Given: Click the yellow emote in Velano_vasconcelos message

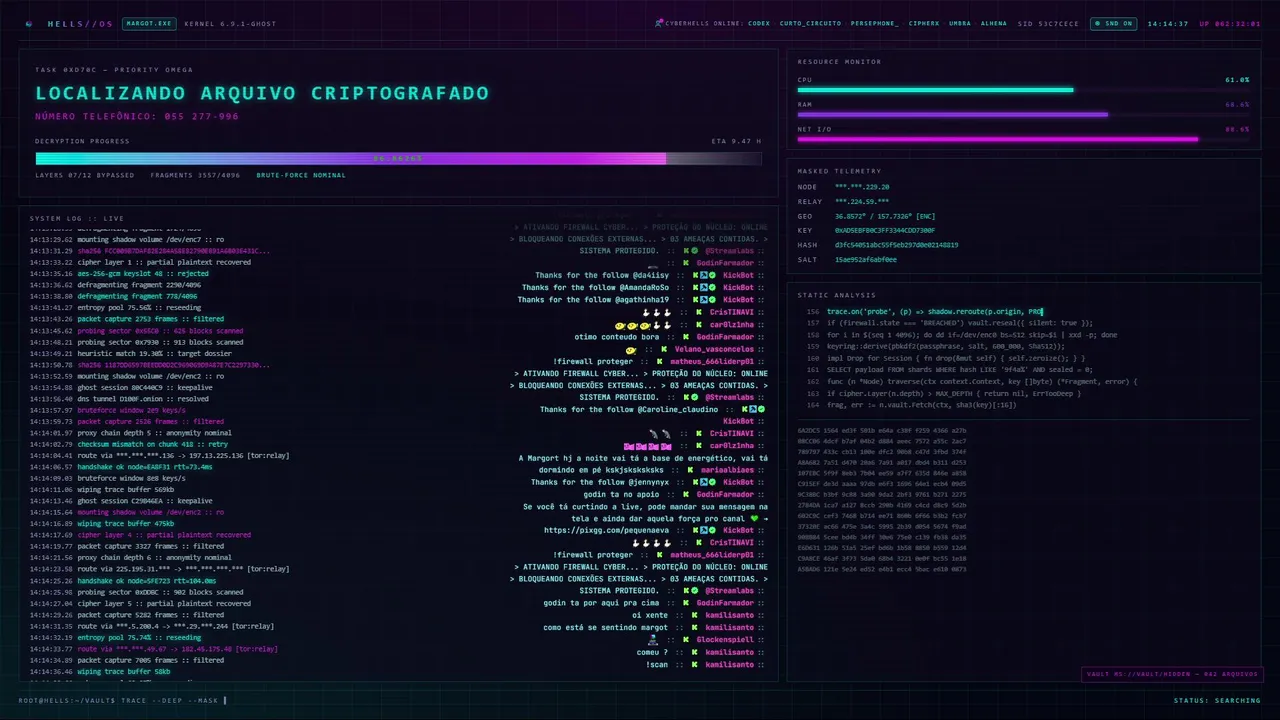Looking at the screenshot, I should [x=631, y=350].
